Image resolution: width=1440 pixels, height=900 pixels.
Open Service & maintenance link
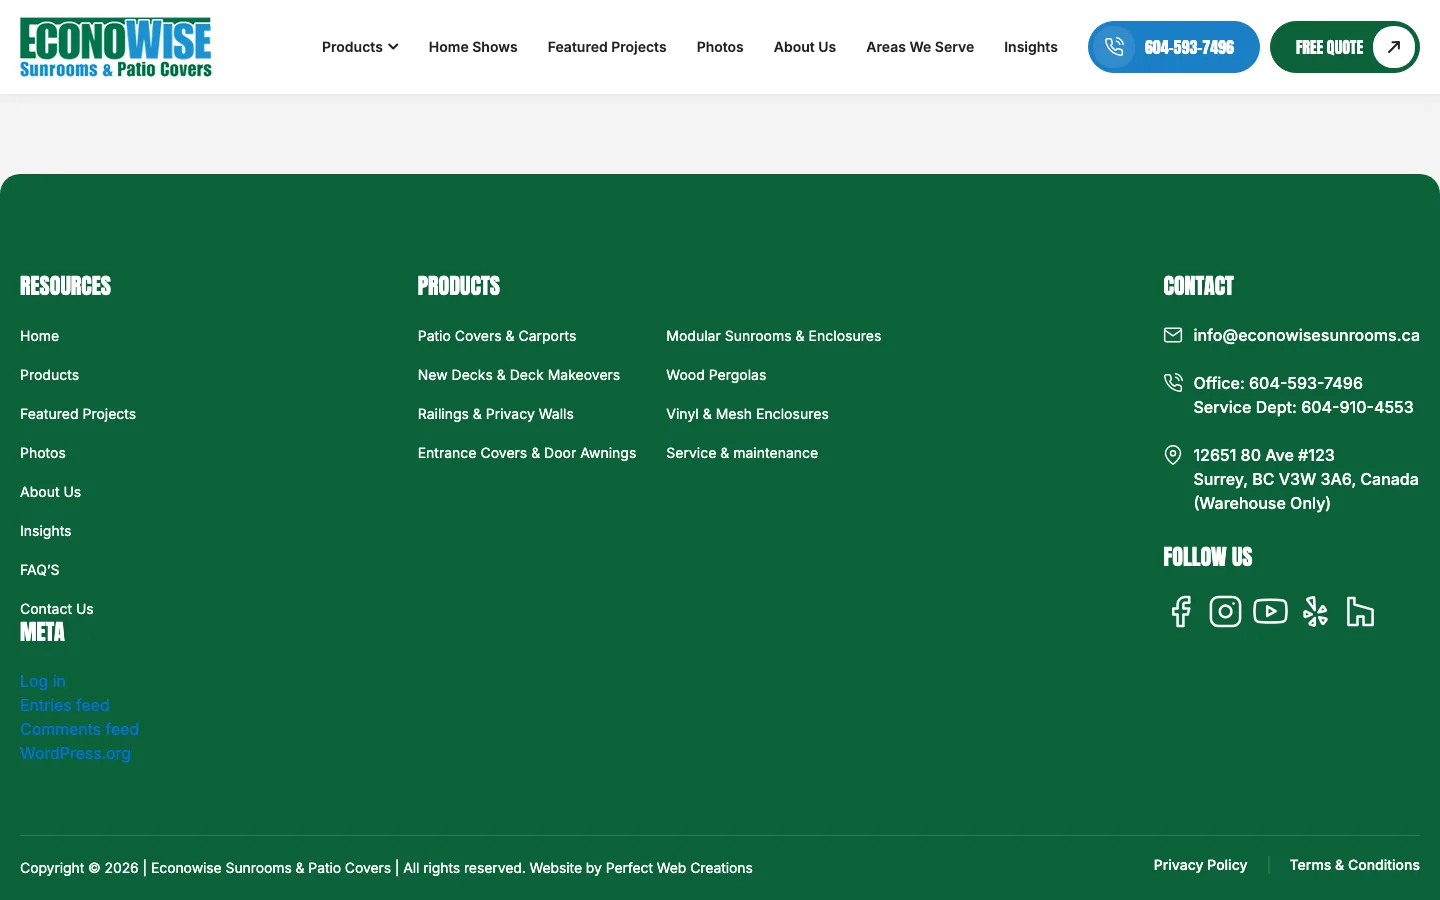pyautogui.click(x=742, y=453)
